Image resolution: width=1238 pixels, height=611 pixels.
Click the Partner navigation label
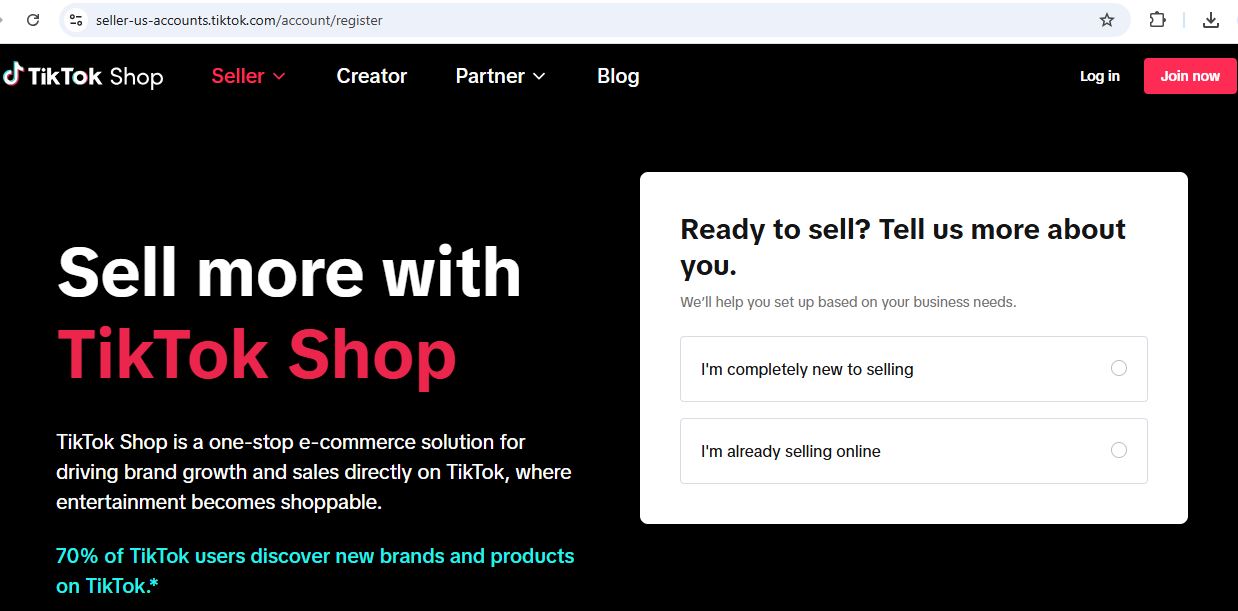[x=490, y=76]
